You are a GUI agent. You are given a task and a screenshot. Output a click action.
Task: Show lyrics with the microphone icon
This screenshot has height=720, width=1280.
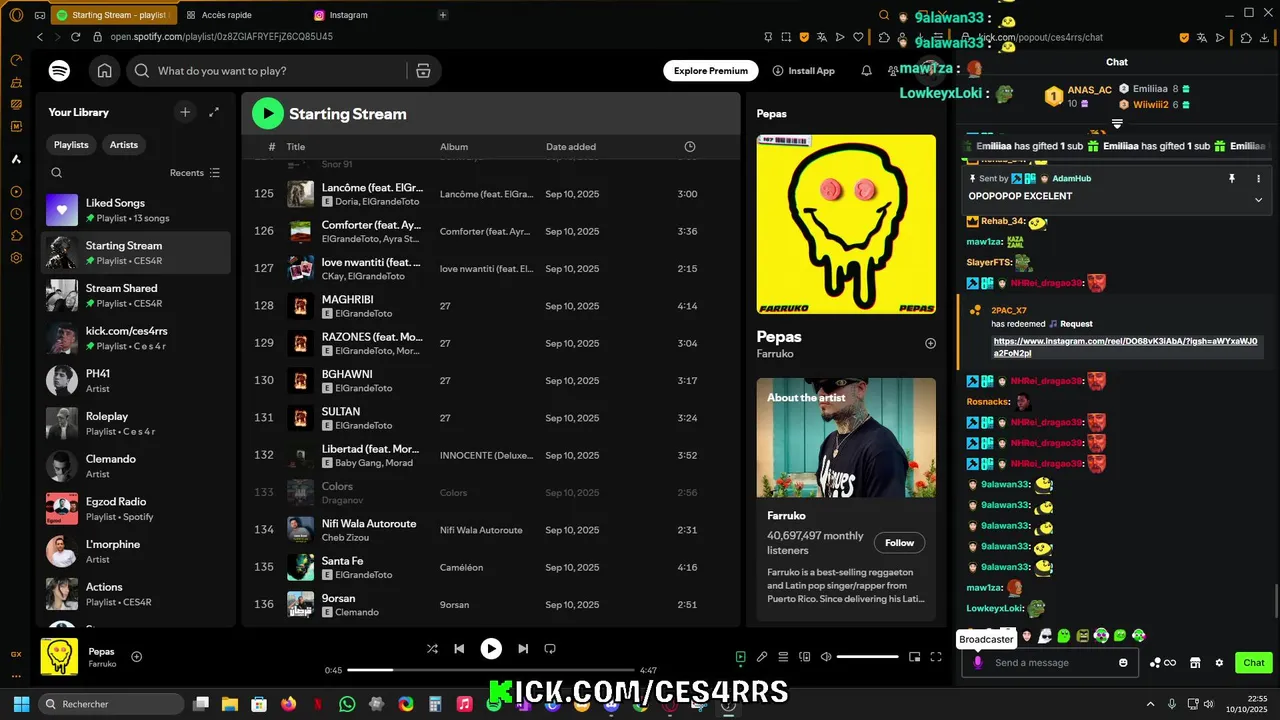coord(762,657)
